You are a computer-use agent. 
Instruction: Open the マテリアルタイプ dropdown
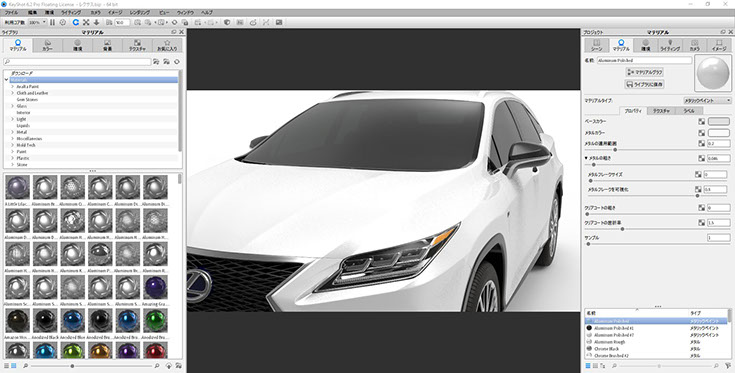[707, 100]
